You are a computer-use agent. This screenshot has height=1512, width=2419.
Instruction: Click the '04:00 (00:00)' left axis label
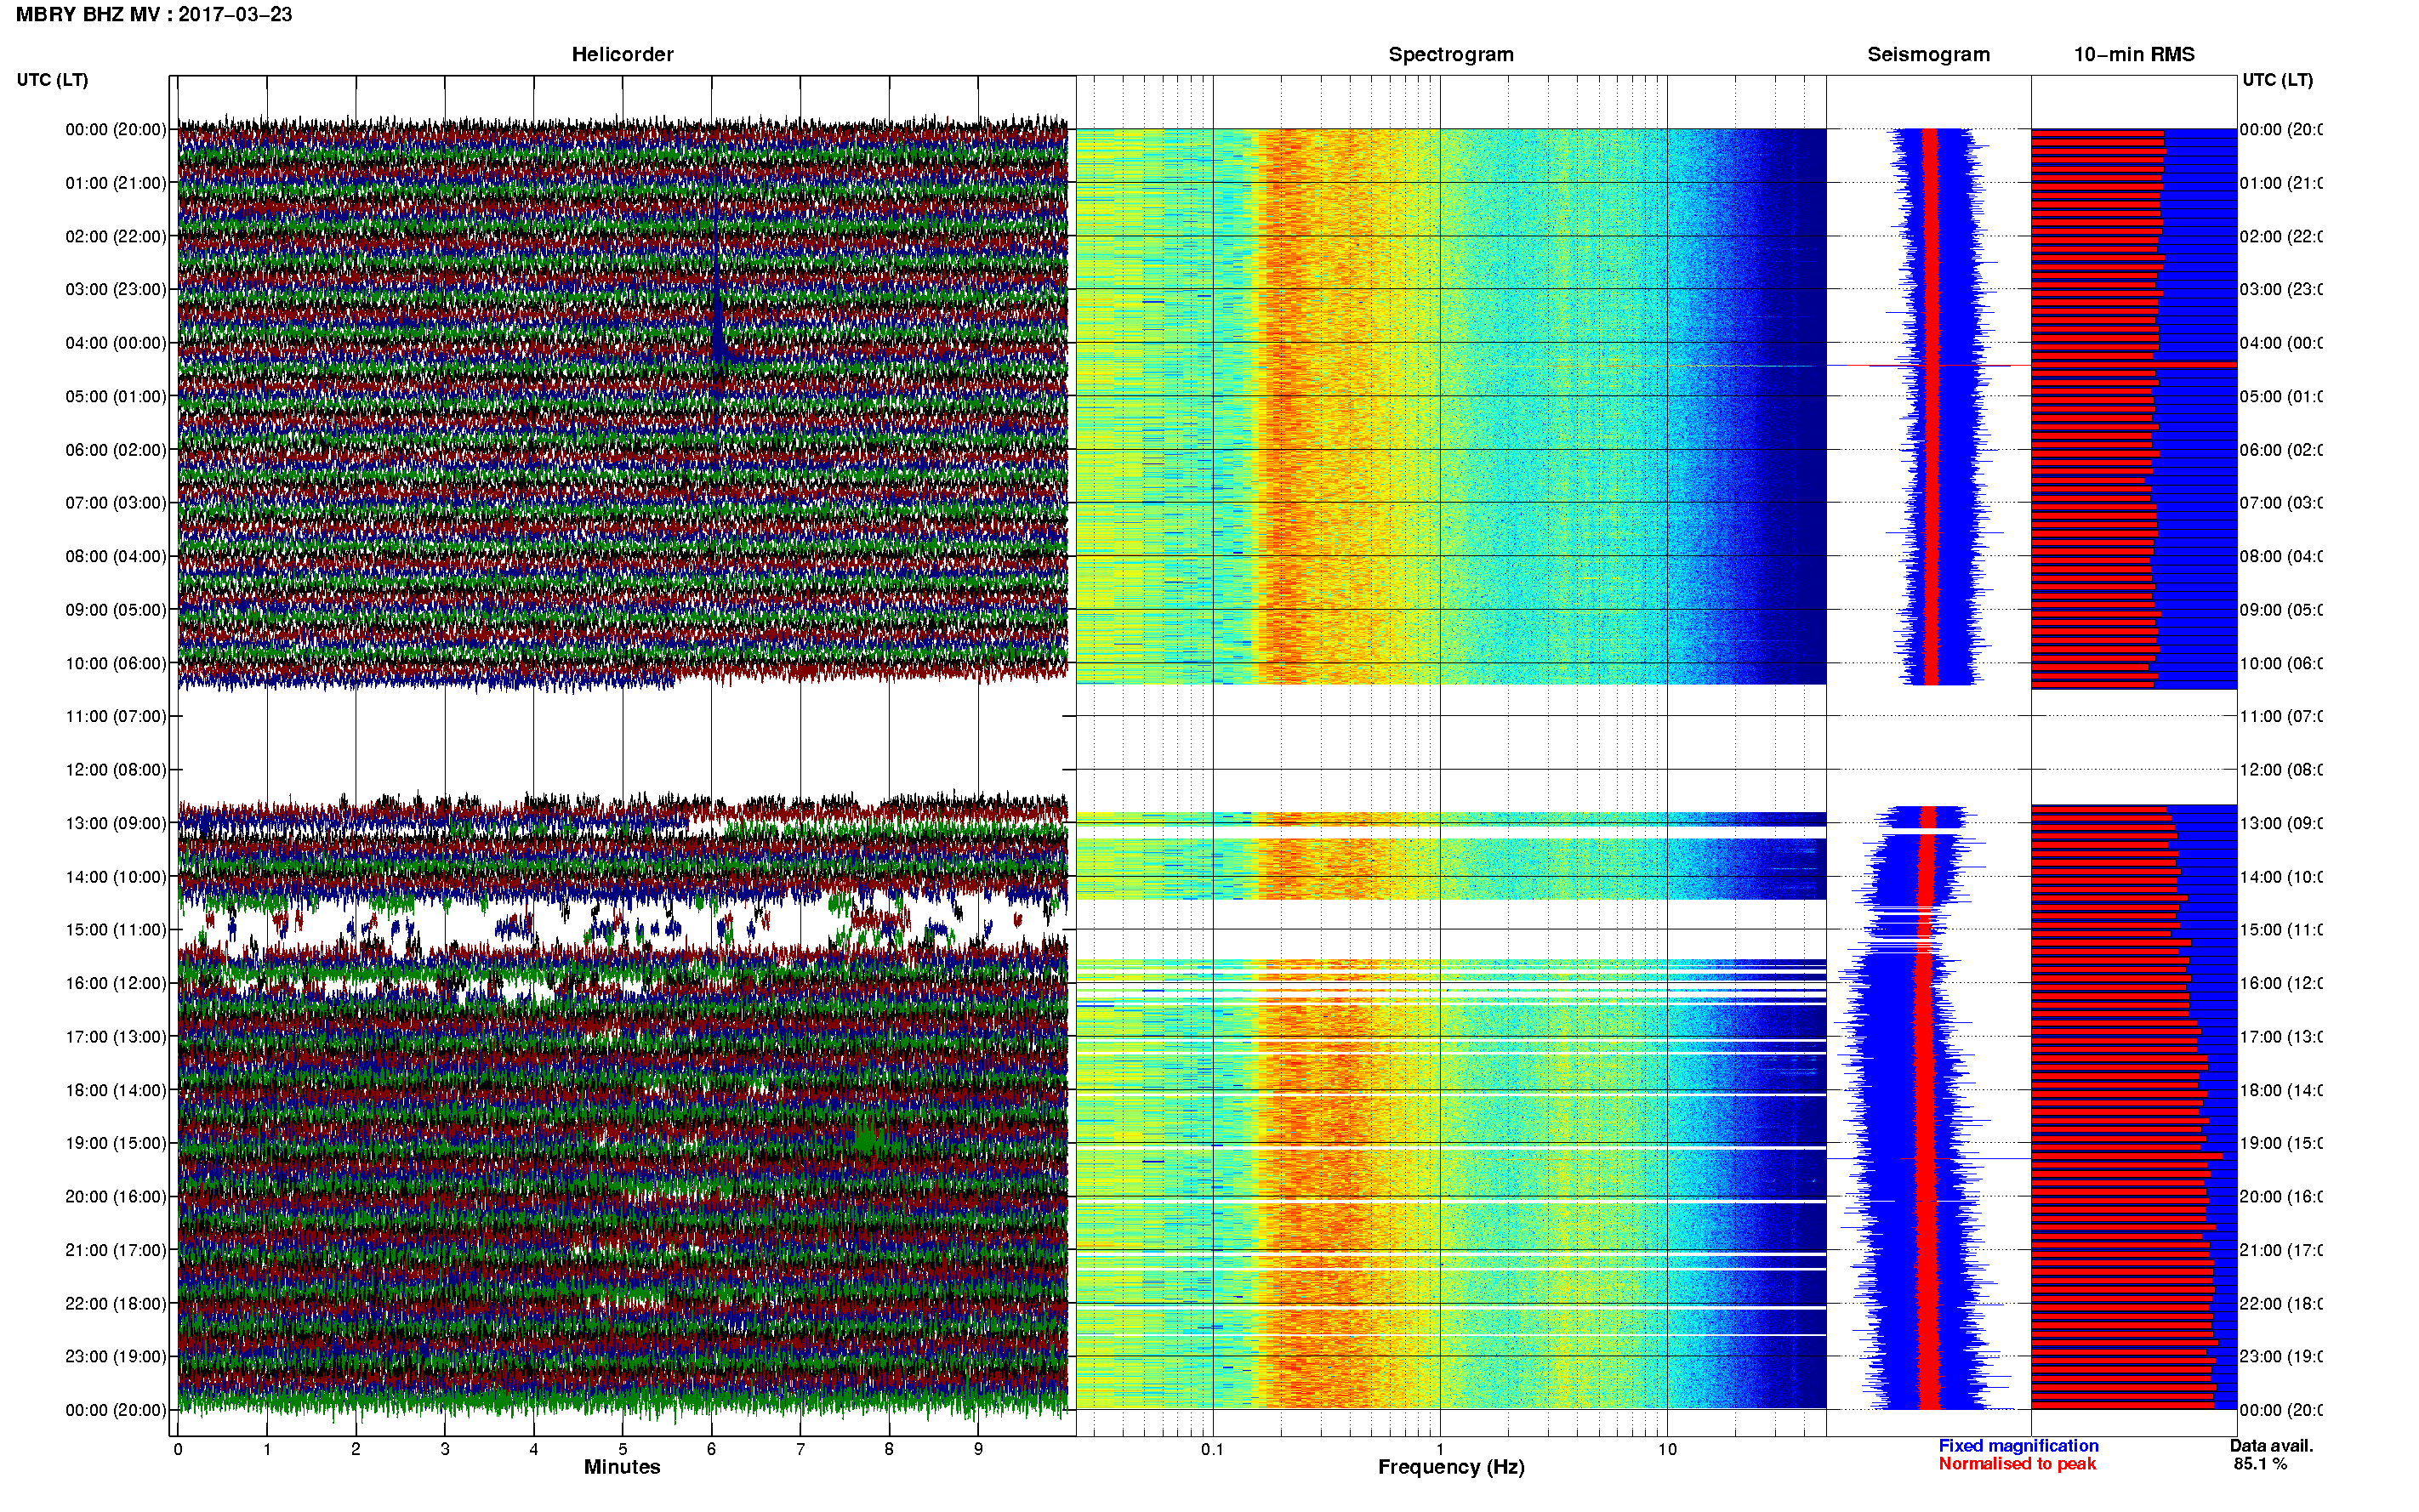(x=116, y=343)
